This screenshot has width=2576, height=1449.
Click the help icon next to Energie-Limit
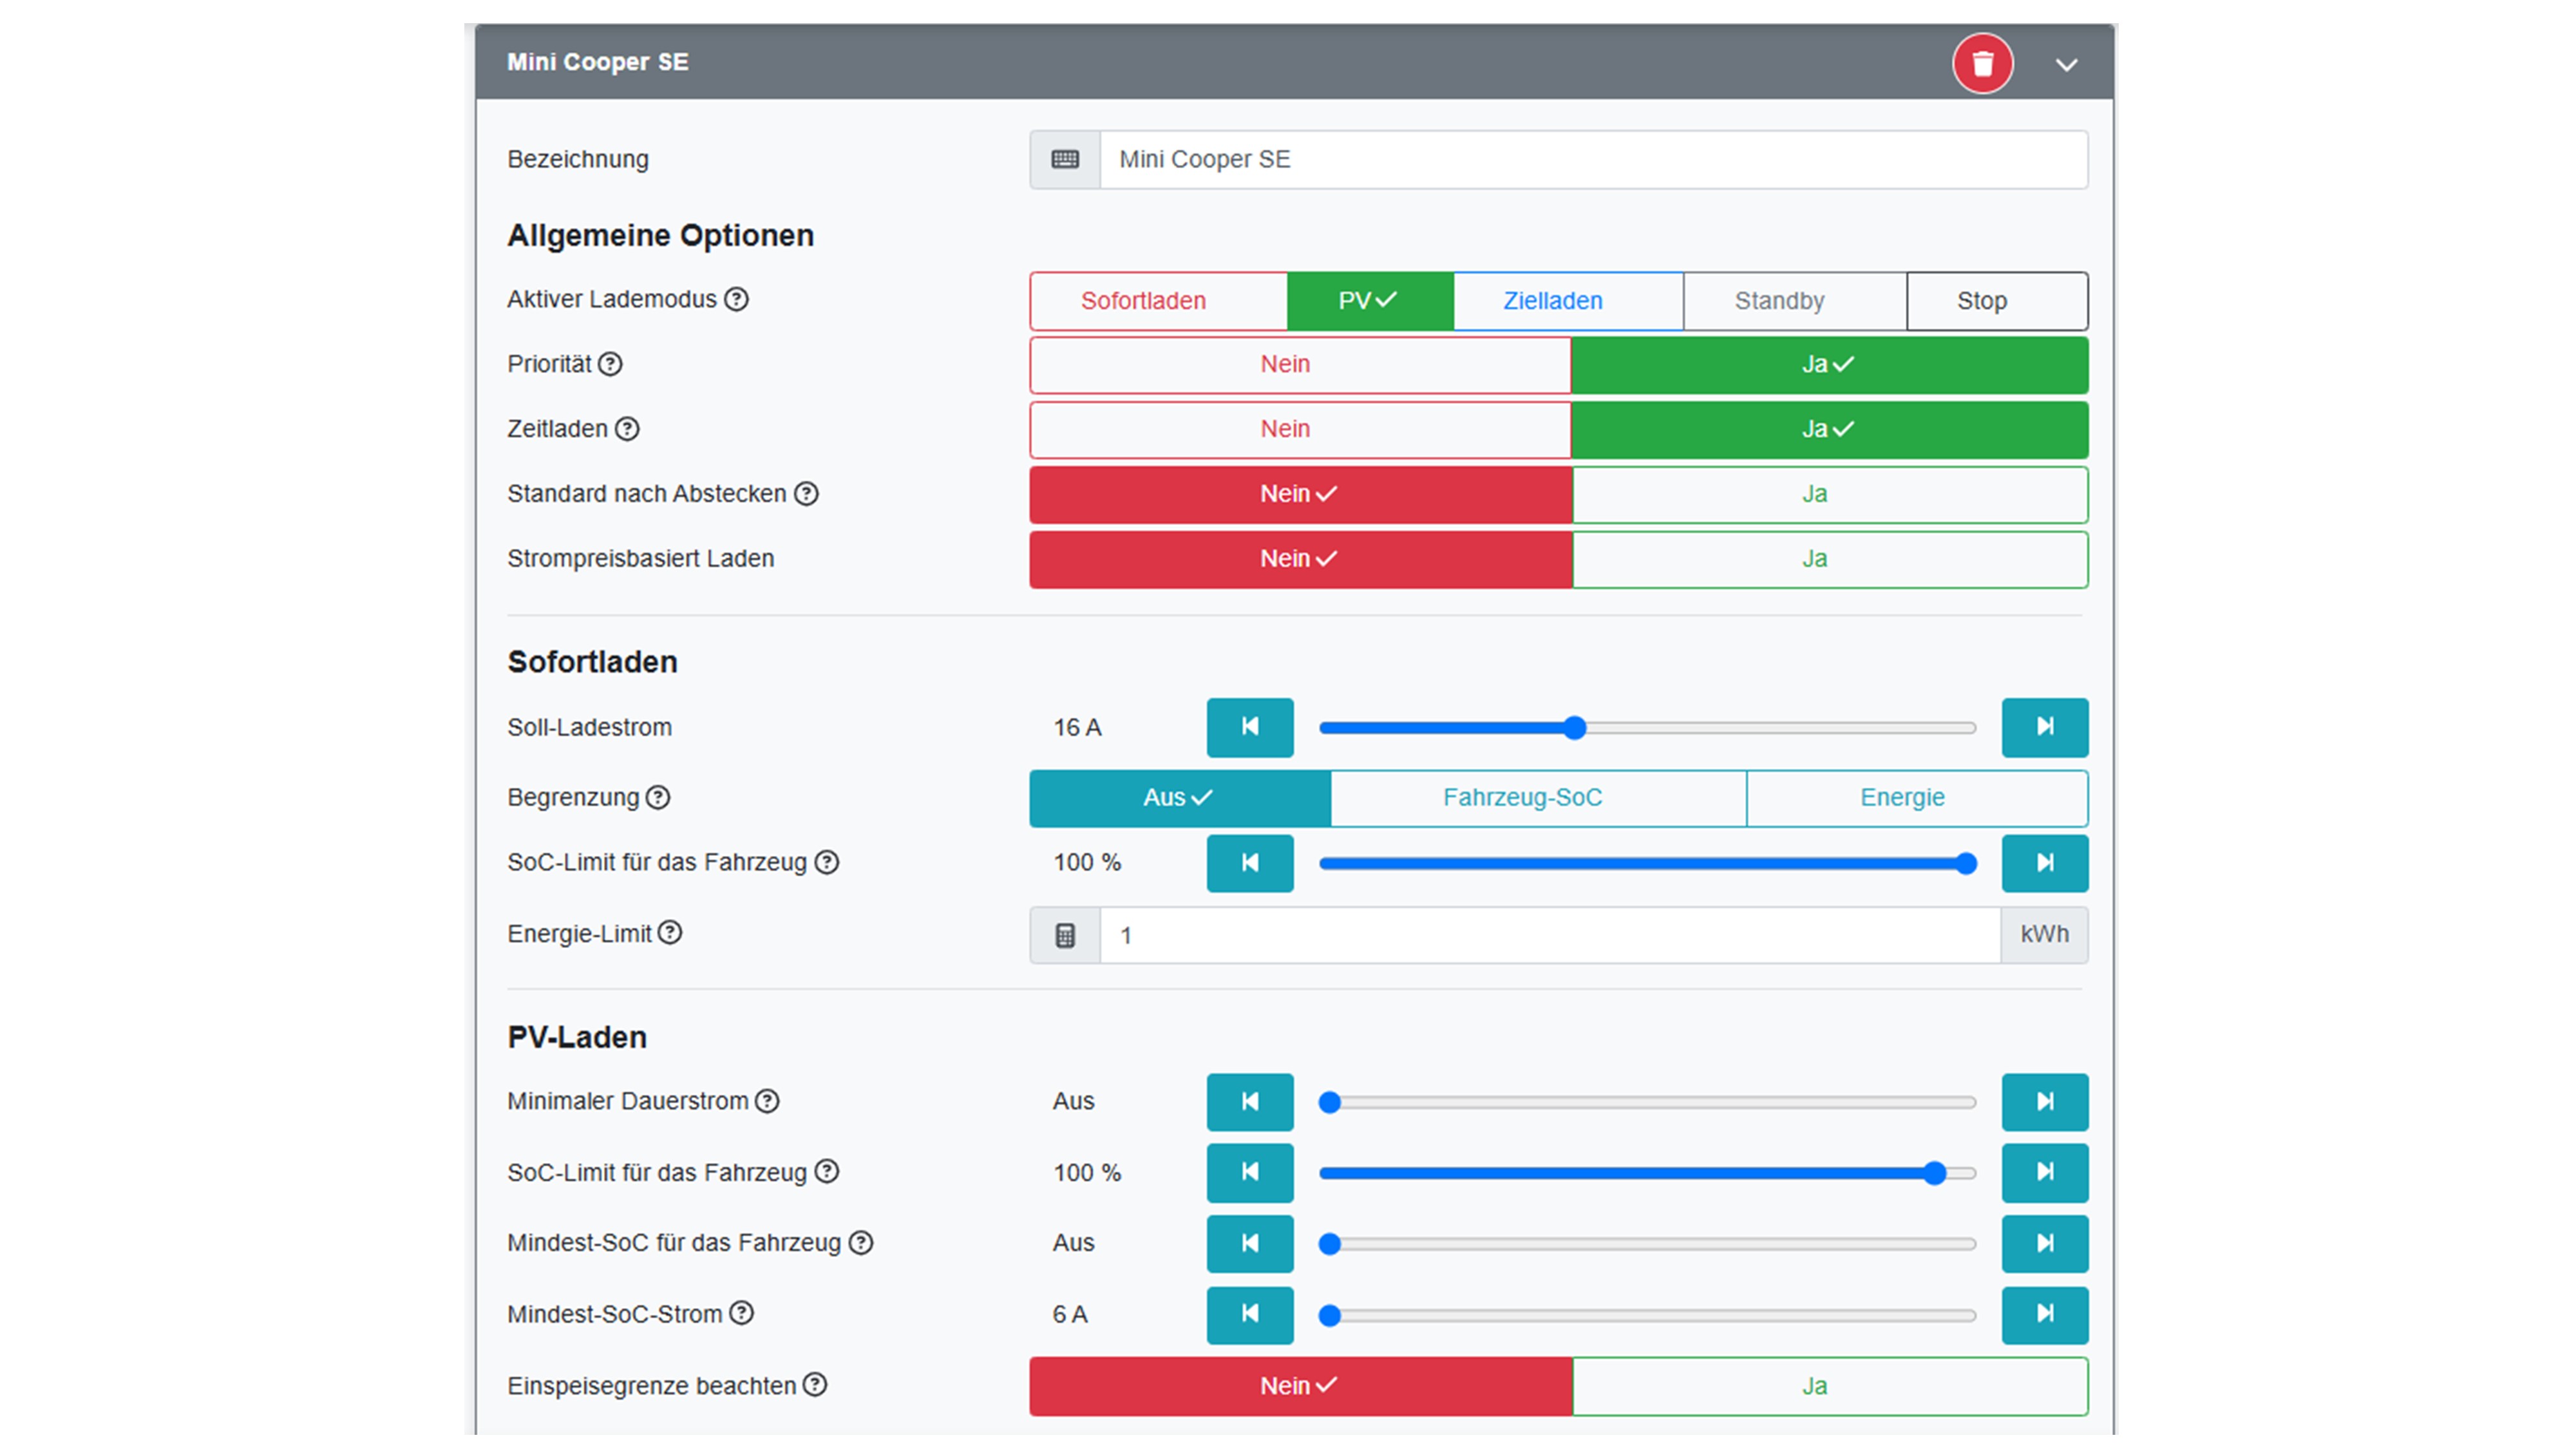(x=670, y=933)
